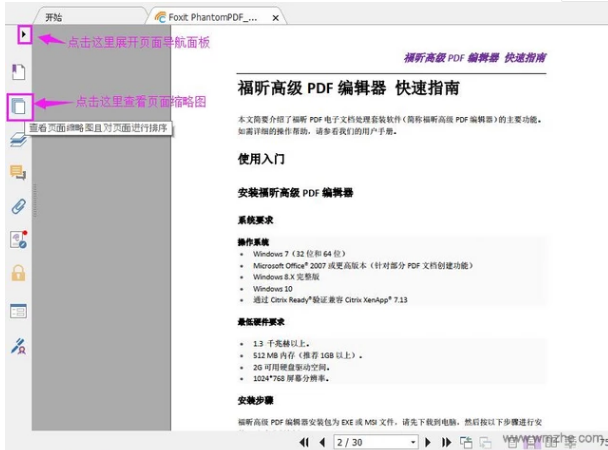Open the page thumbnails panel
The height and width of the screenshot is (450, 608).
[18, 106]
